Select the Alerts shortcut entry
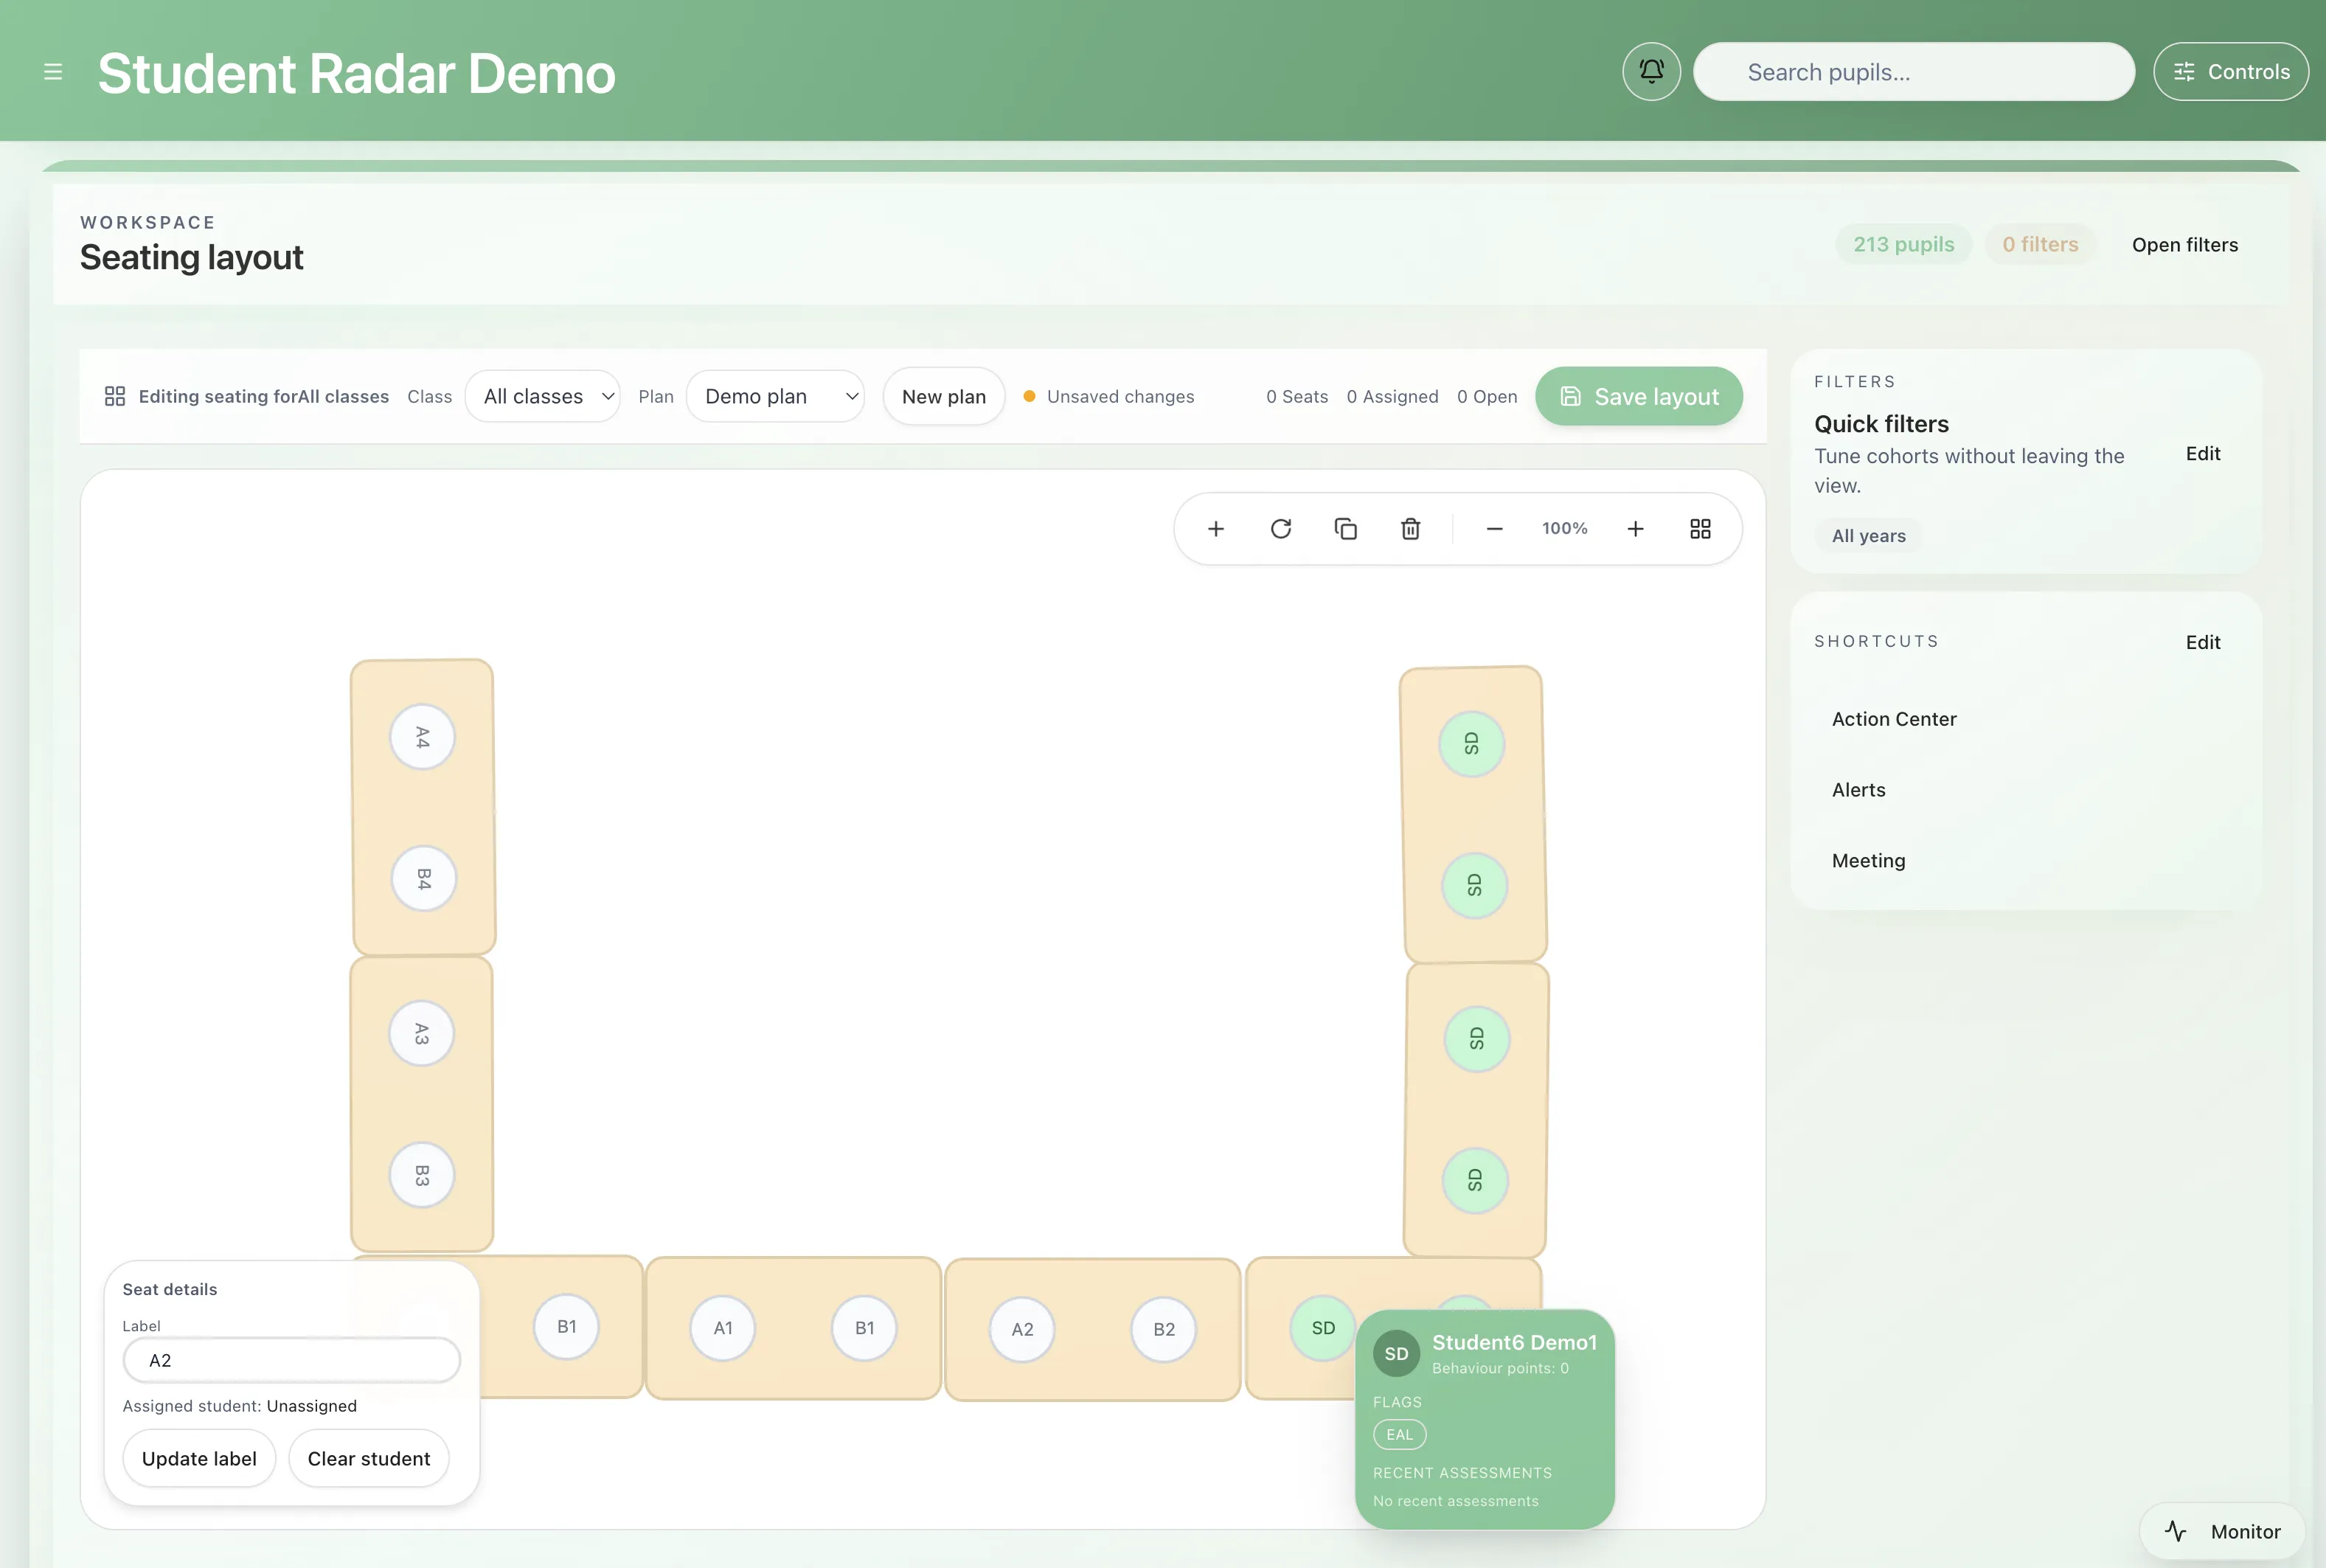2326x1568 pixels. [1858, 789]
